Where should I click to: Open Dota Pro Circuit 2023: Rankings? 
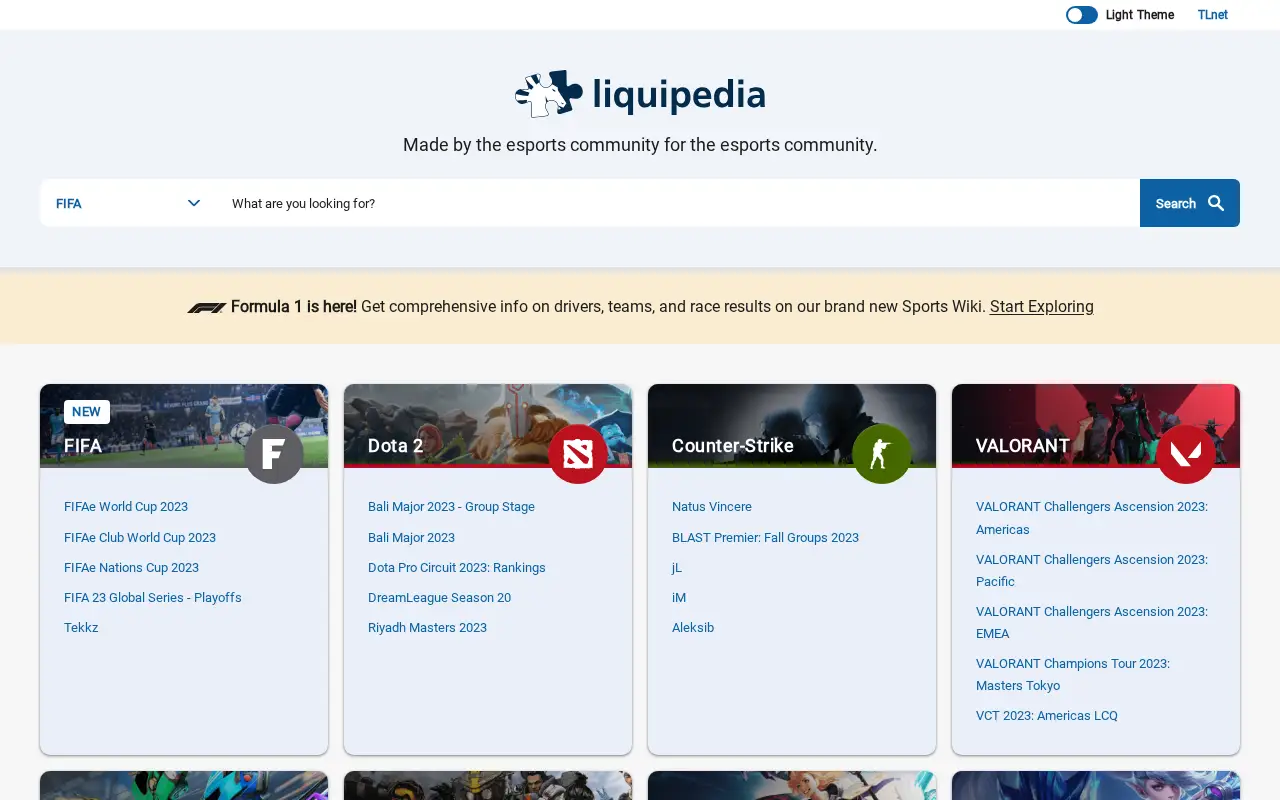(457, 567)
